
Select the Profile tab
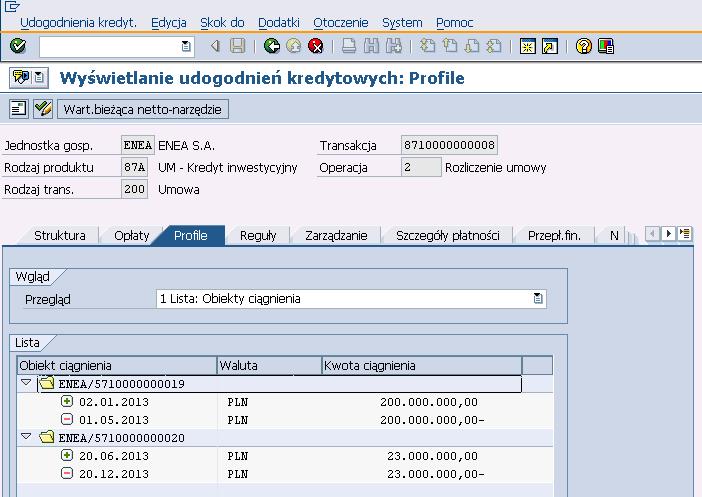(191, 236)
